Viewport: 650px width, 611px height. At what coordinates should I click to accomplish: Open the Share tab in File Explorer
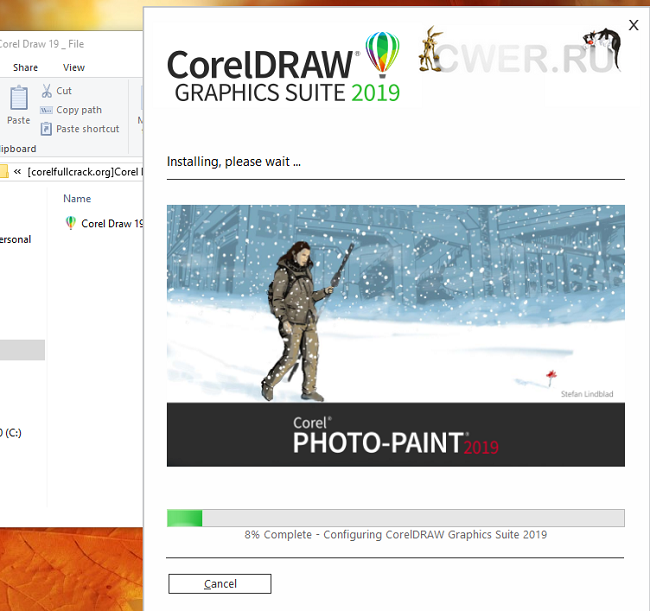(25, 68)
